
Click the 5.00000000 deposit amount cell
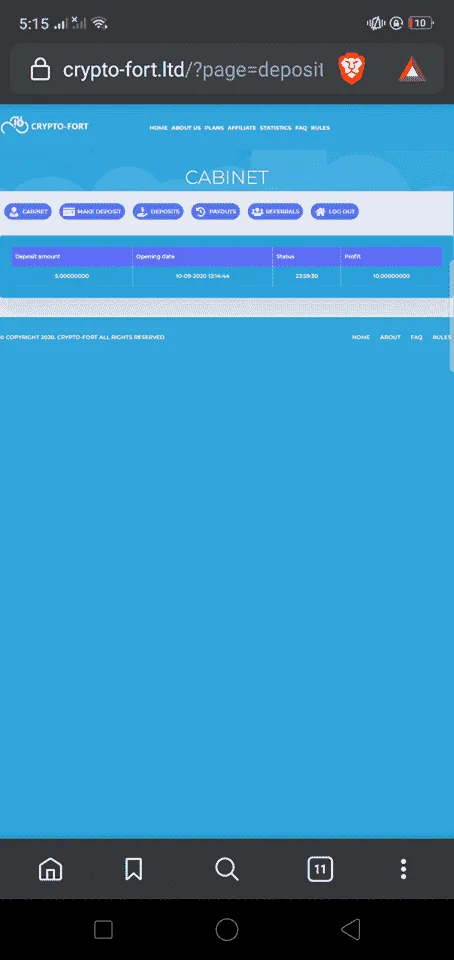72,276
